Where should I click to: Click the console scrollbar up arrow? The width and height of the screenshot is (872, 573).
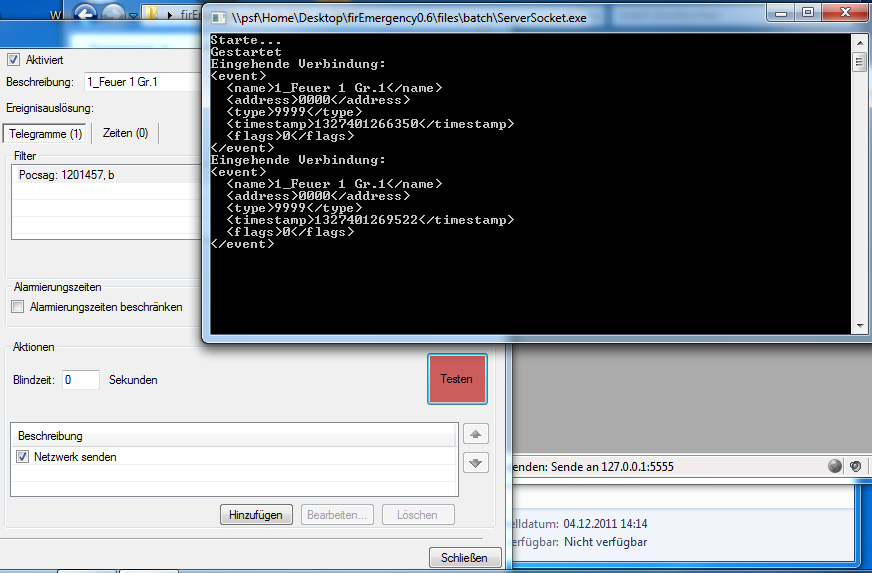(x=859, y=42)
